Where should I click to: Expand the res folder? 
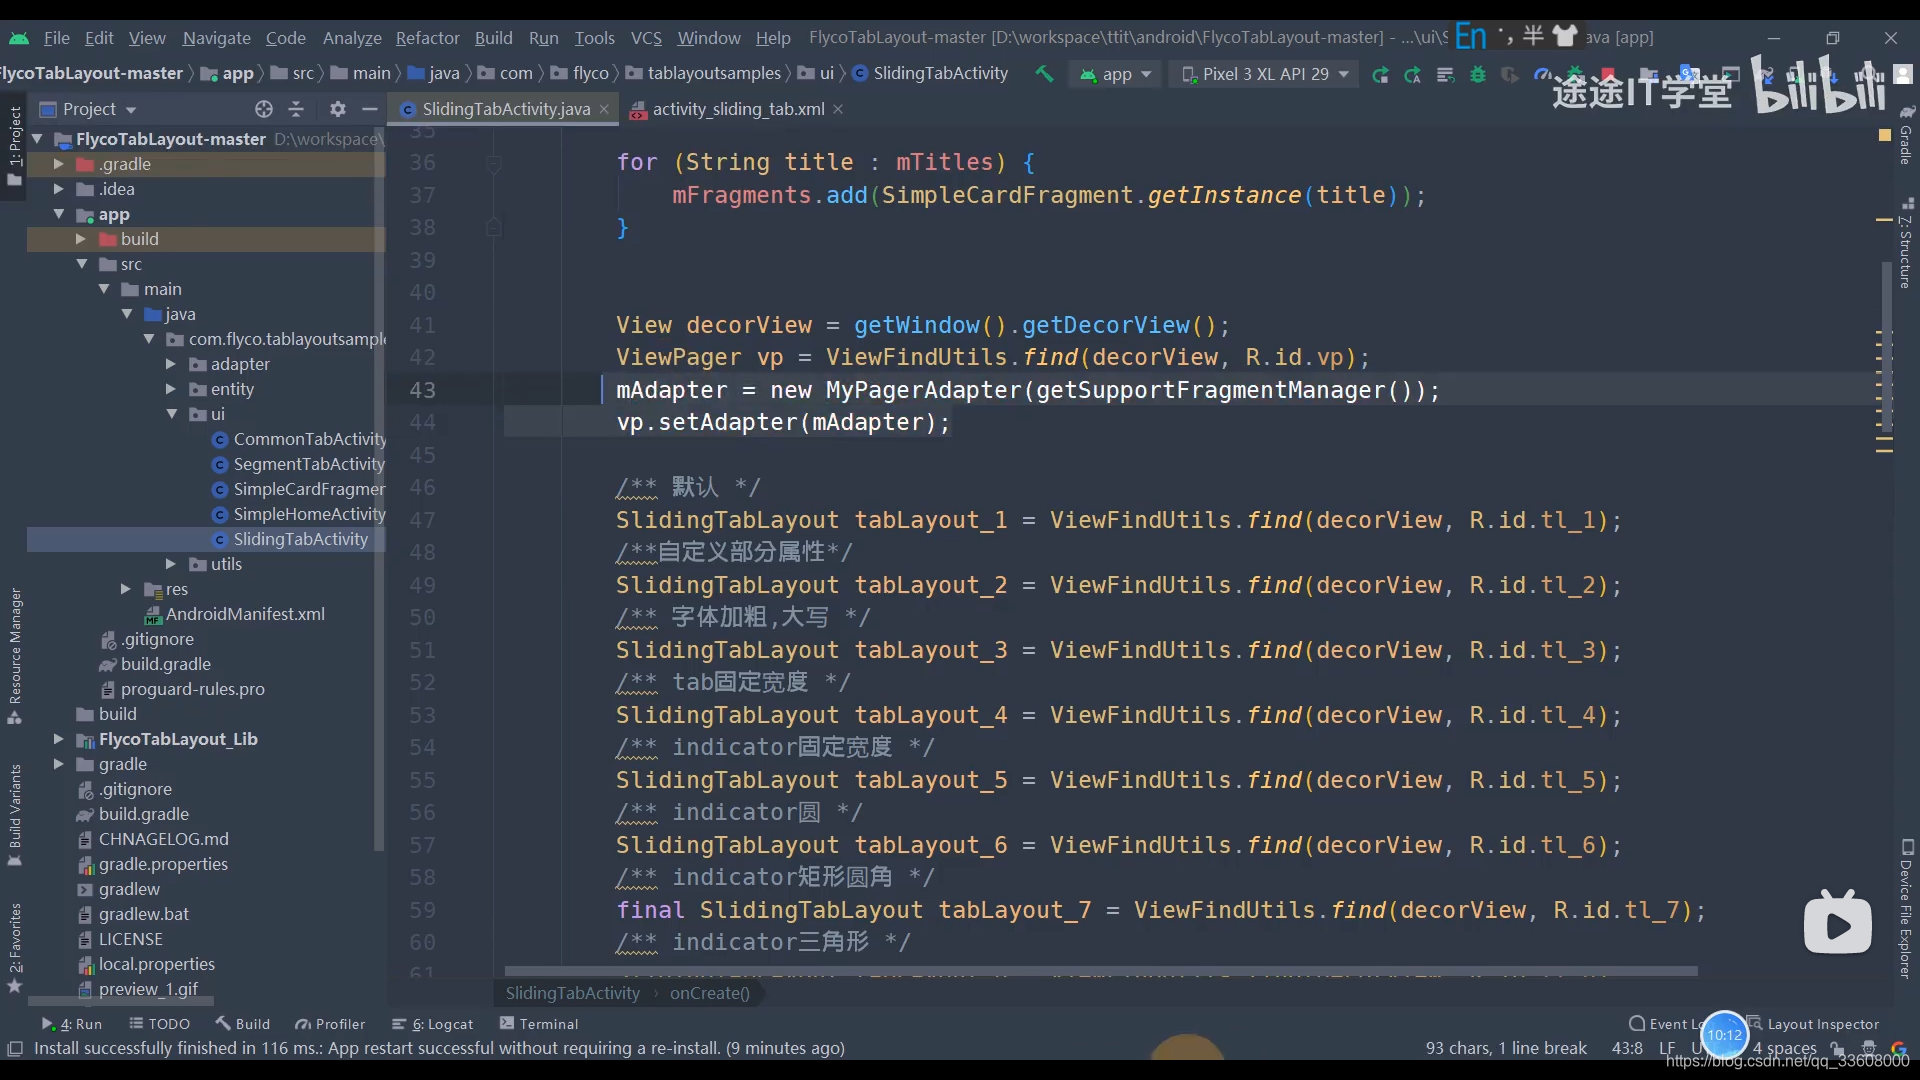pyautogui.click(x=125, y=589)
